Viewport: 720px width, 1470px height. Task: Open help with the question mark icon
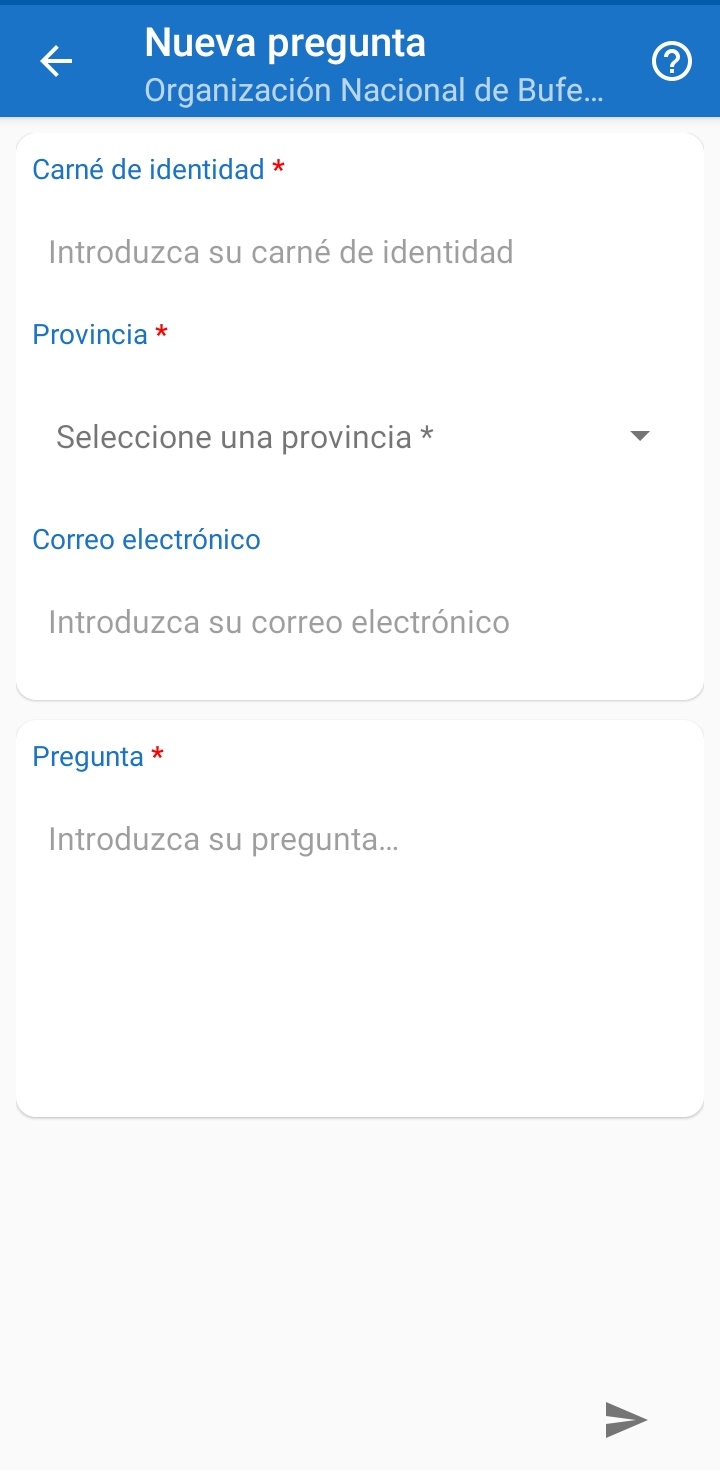click(x=671, y=62)
